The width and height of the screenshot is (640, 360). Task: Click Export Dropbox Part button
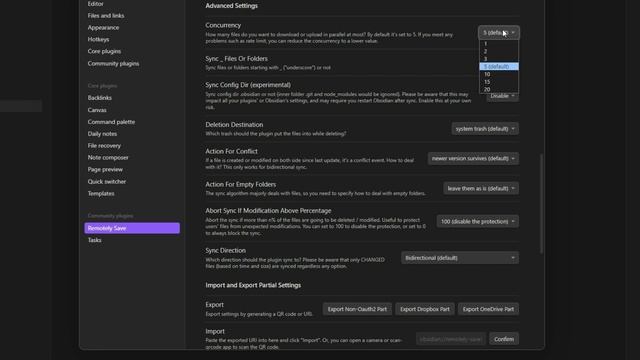[x=424, y=309]
